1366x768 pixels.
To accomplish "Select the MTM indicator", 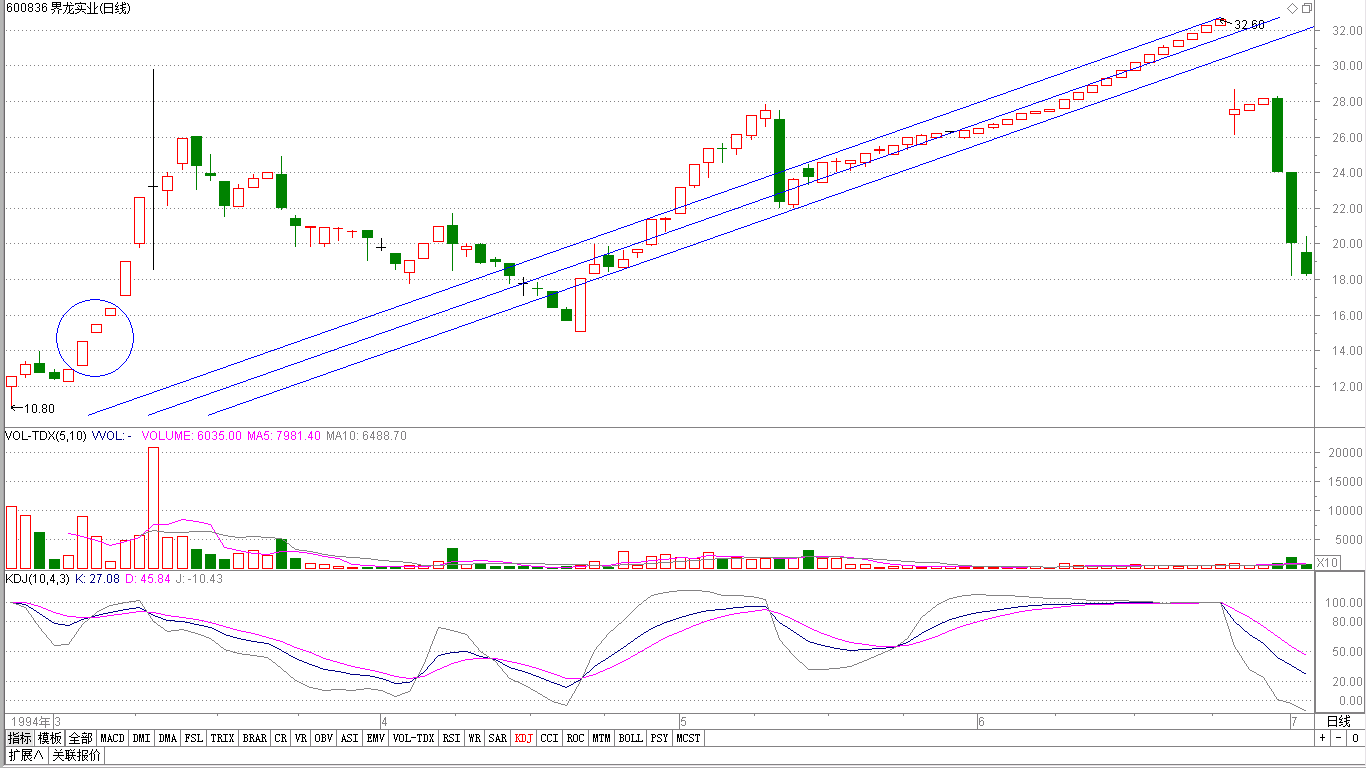I will tap(601, 738).
